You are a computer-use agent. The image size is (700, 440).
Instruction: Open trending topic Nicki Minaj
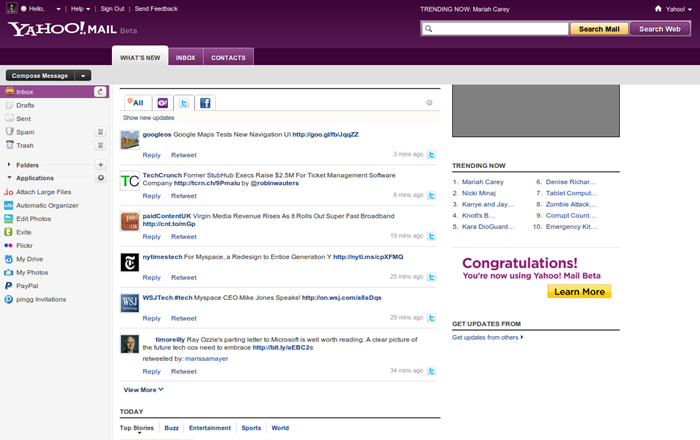[479, 193]
